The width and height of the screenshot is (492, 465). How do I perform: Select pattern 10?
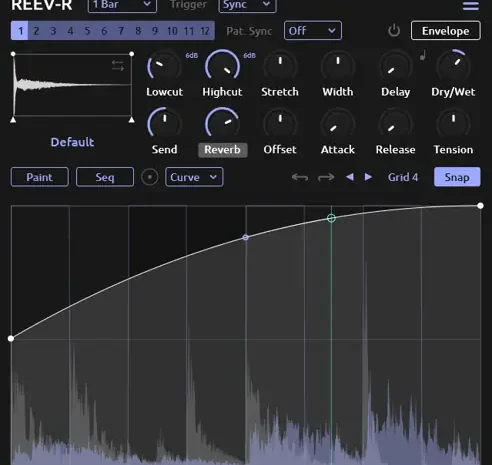(x=172, y=31)
